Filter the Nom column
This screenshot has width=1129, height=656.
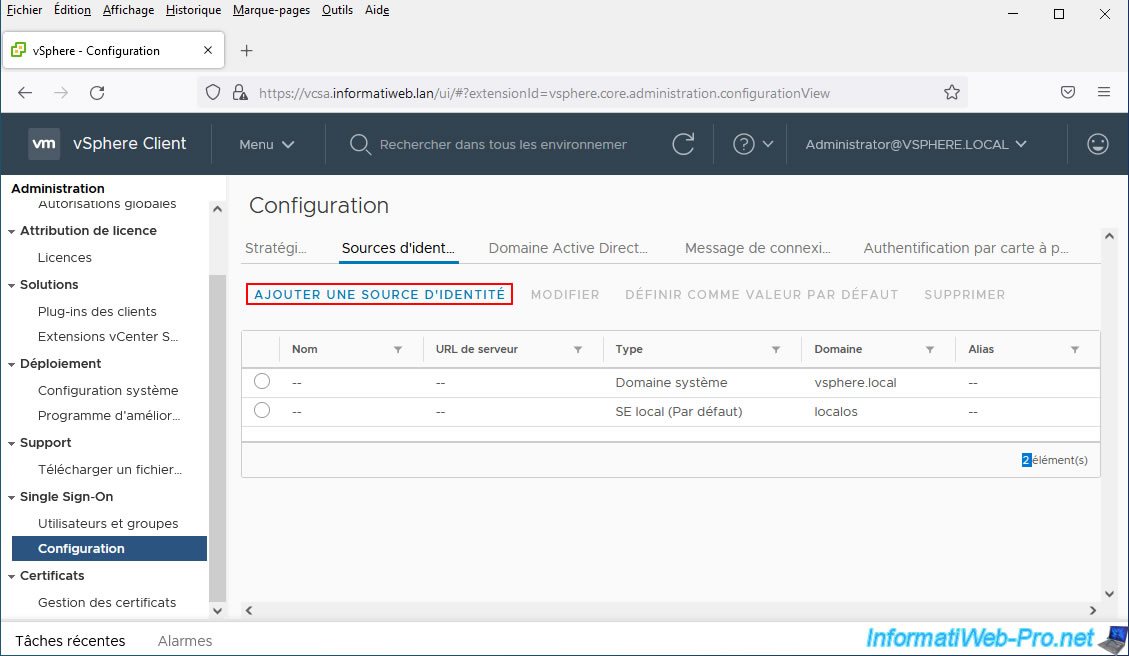click(398, 349)
